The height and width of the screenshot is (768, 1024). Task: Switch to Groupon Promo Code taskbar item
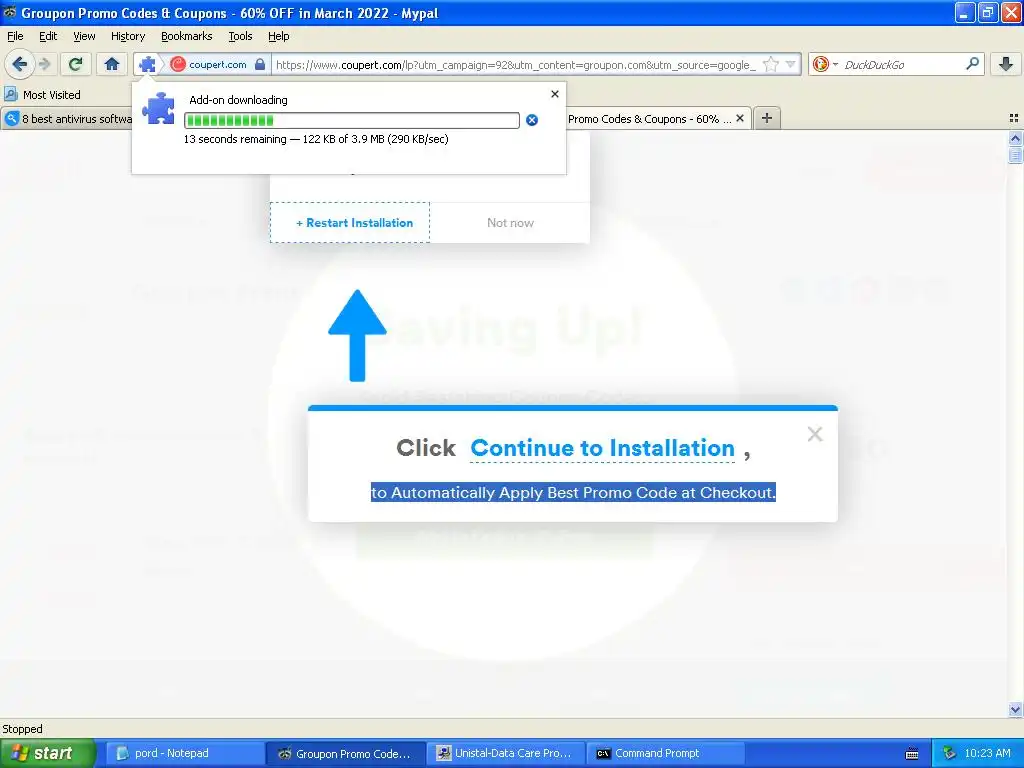(345, 753)
